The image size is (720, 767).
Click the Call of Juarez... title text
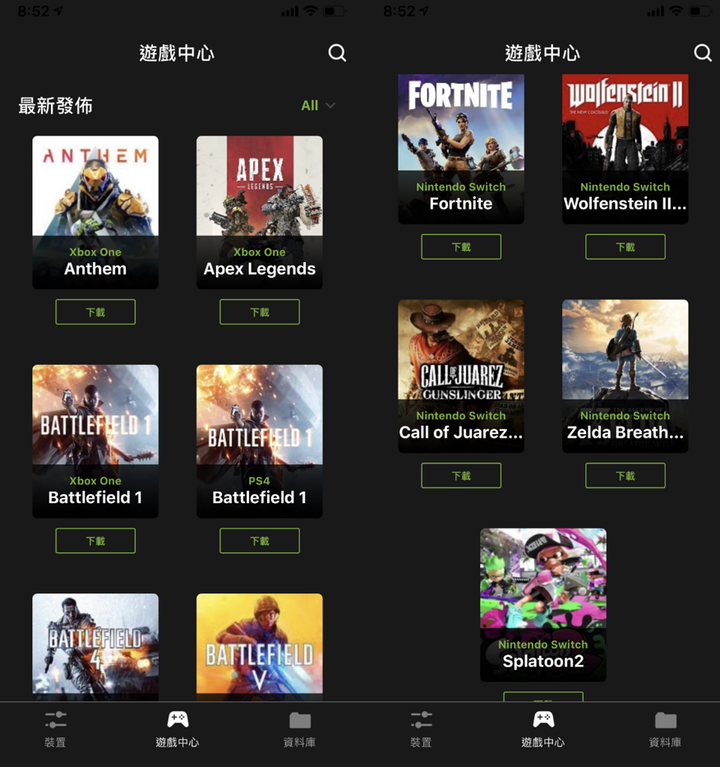pos(461,432)
